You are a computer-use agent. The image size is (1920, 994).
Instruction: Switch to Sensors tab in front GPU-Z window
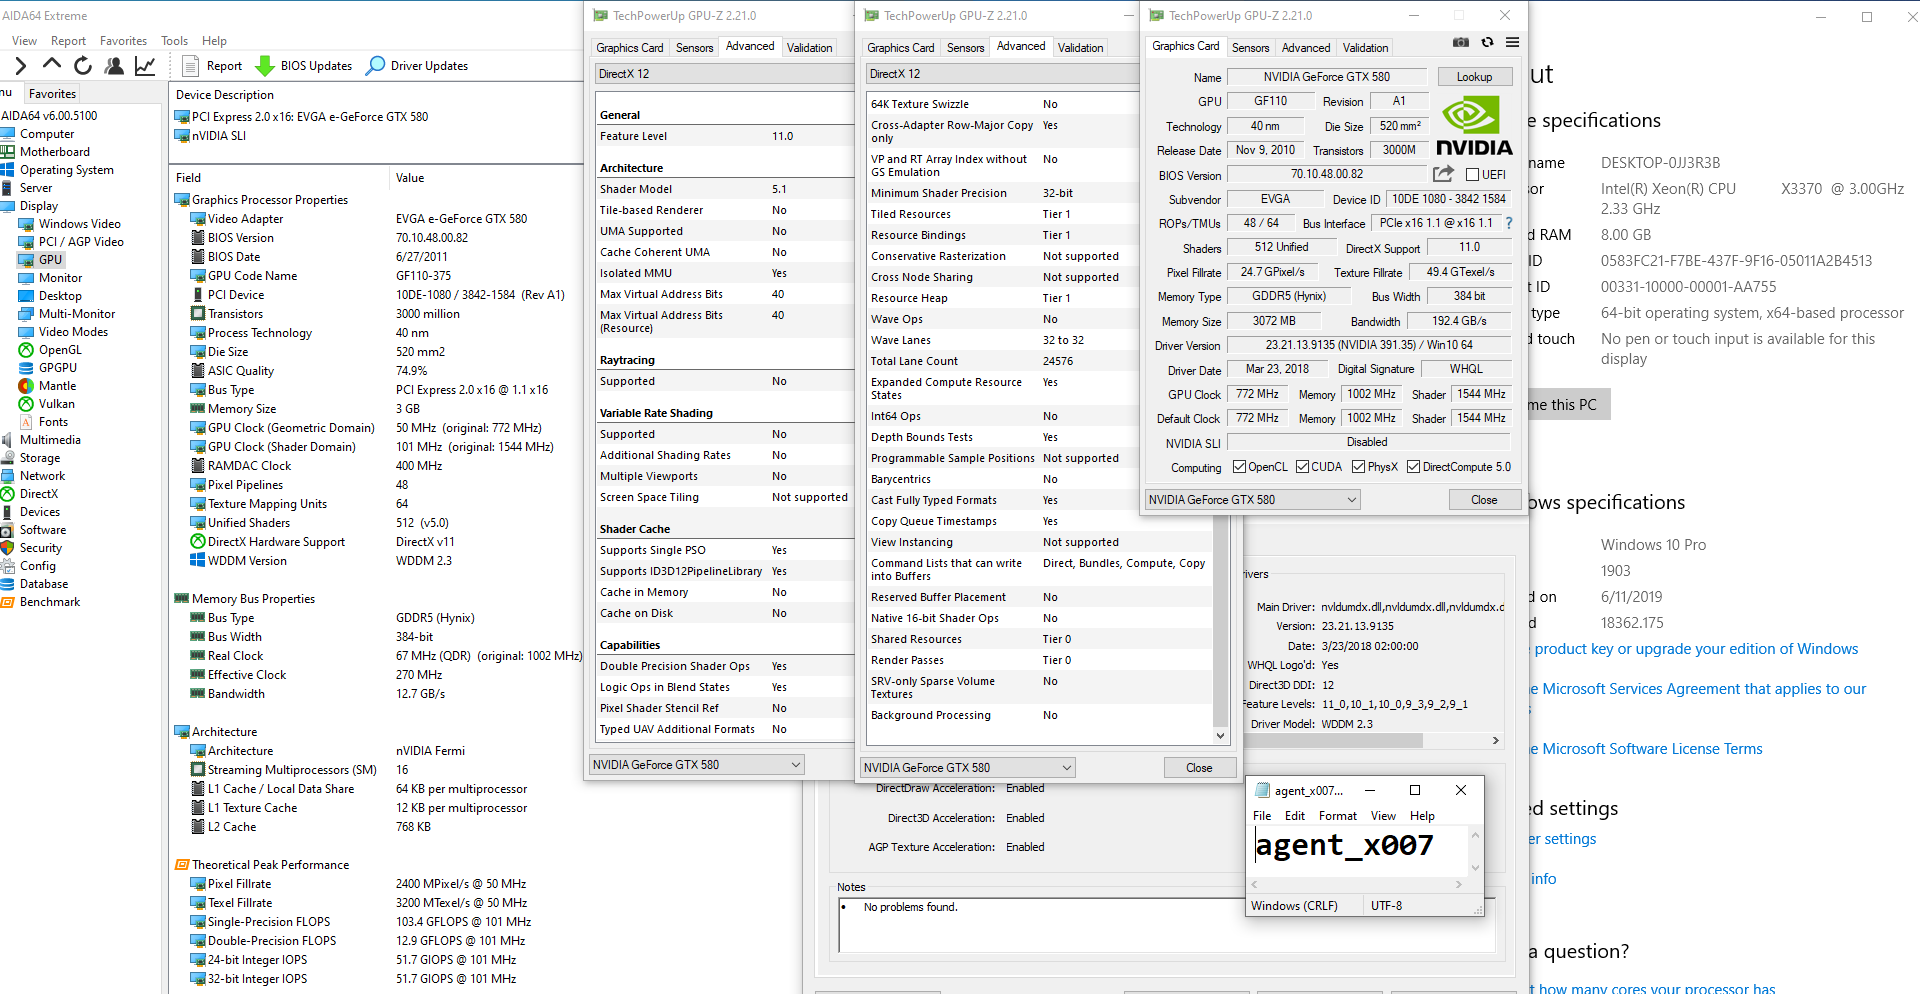click(1250, 48)
